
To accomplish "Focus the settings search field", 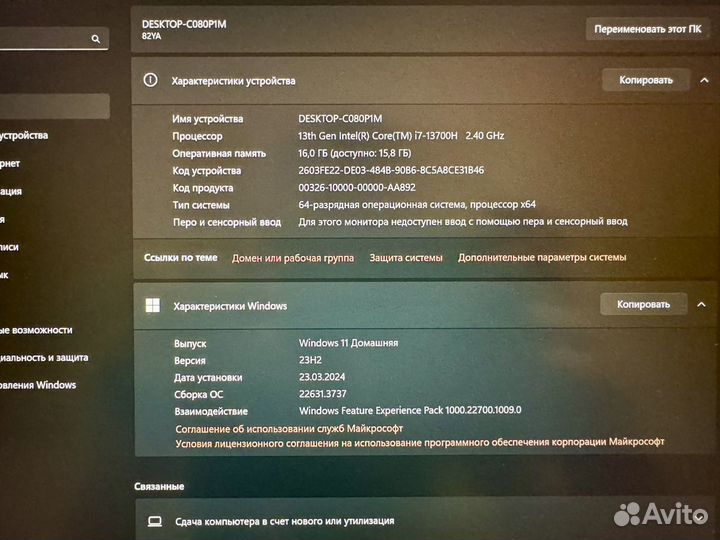I will coord(53,39).
